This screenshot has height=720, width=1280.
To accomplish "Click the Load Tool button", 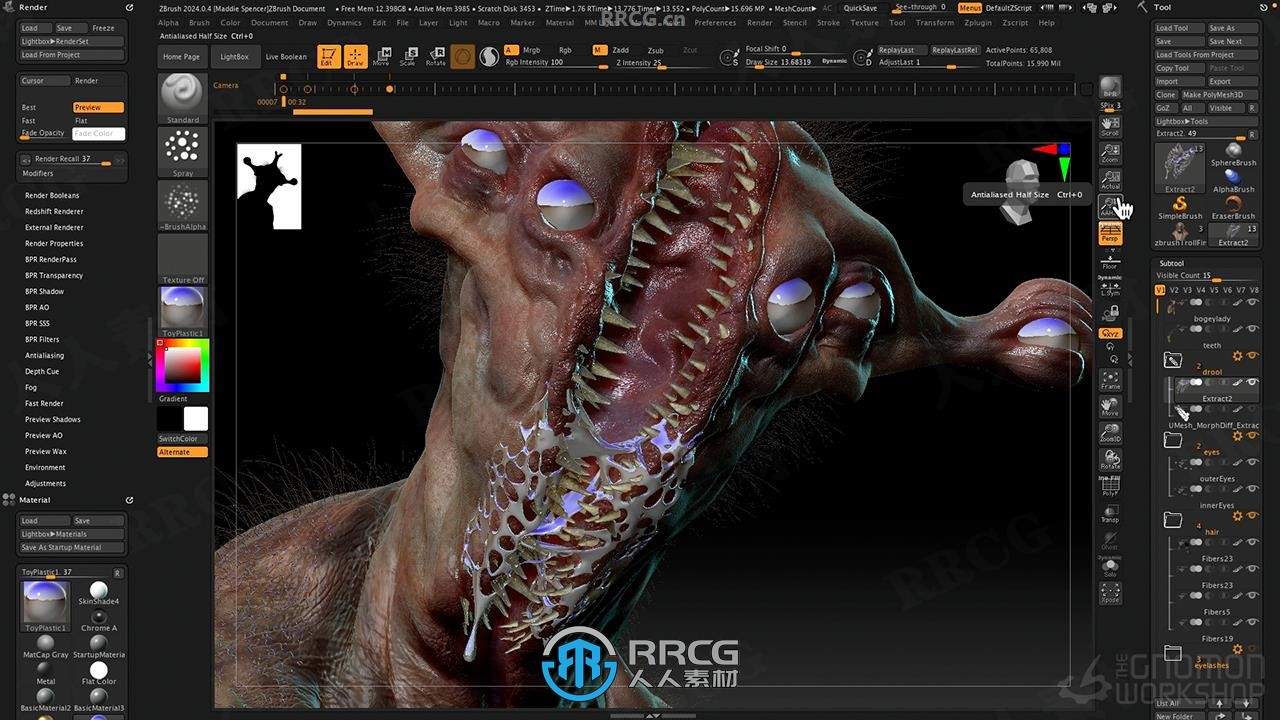I will click(1178, 28).
